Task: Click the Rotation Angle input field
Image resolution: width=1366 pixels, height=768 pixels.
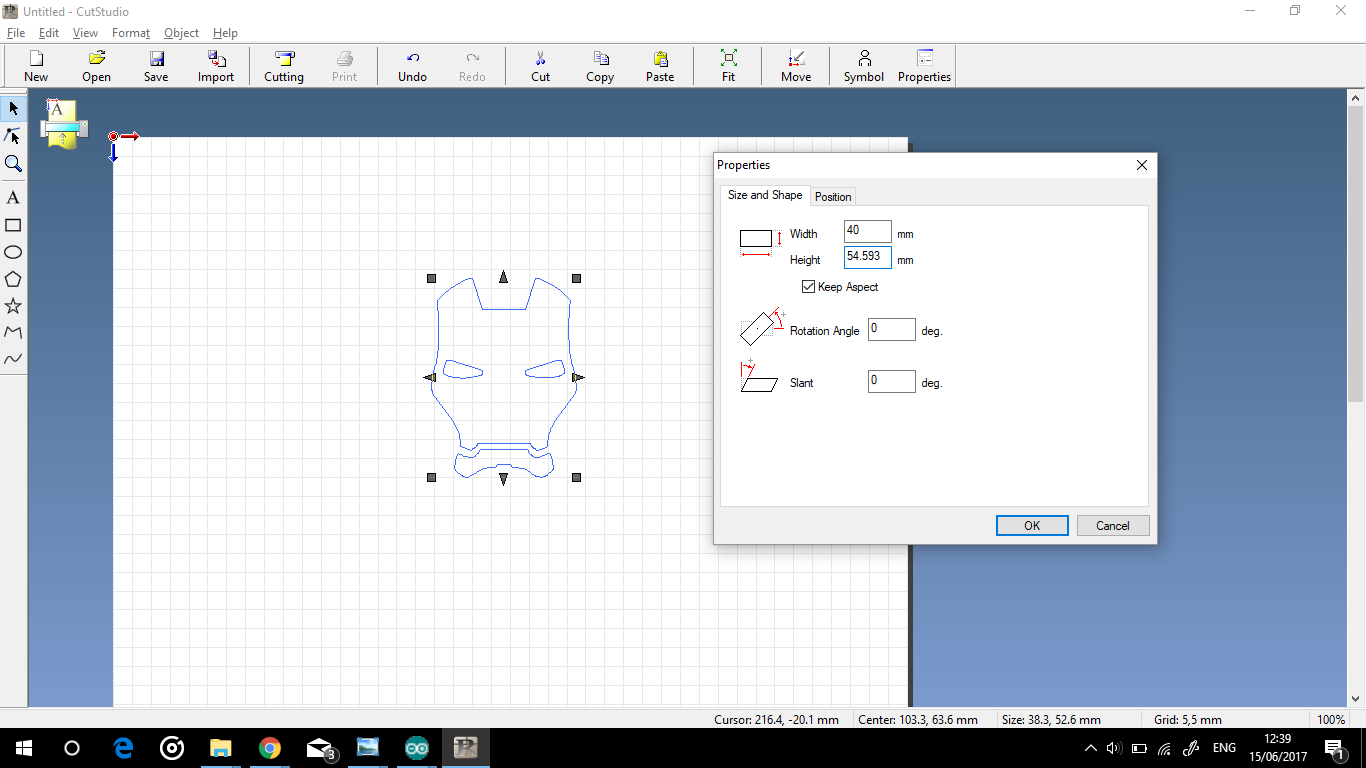Action: (x=891, y=329)
